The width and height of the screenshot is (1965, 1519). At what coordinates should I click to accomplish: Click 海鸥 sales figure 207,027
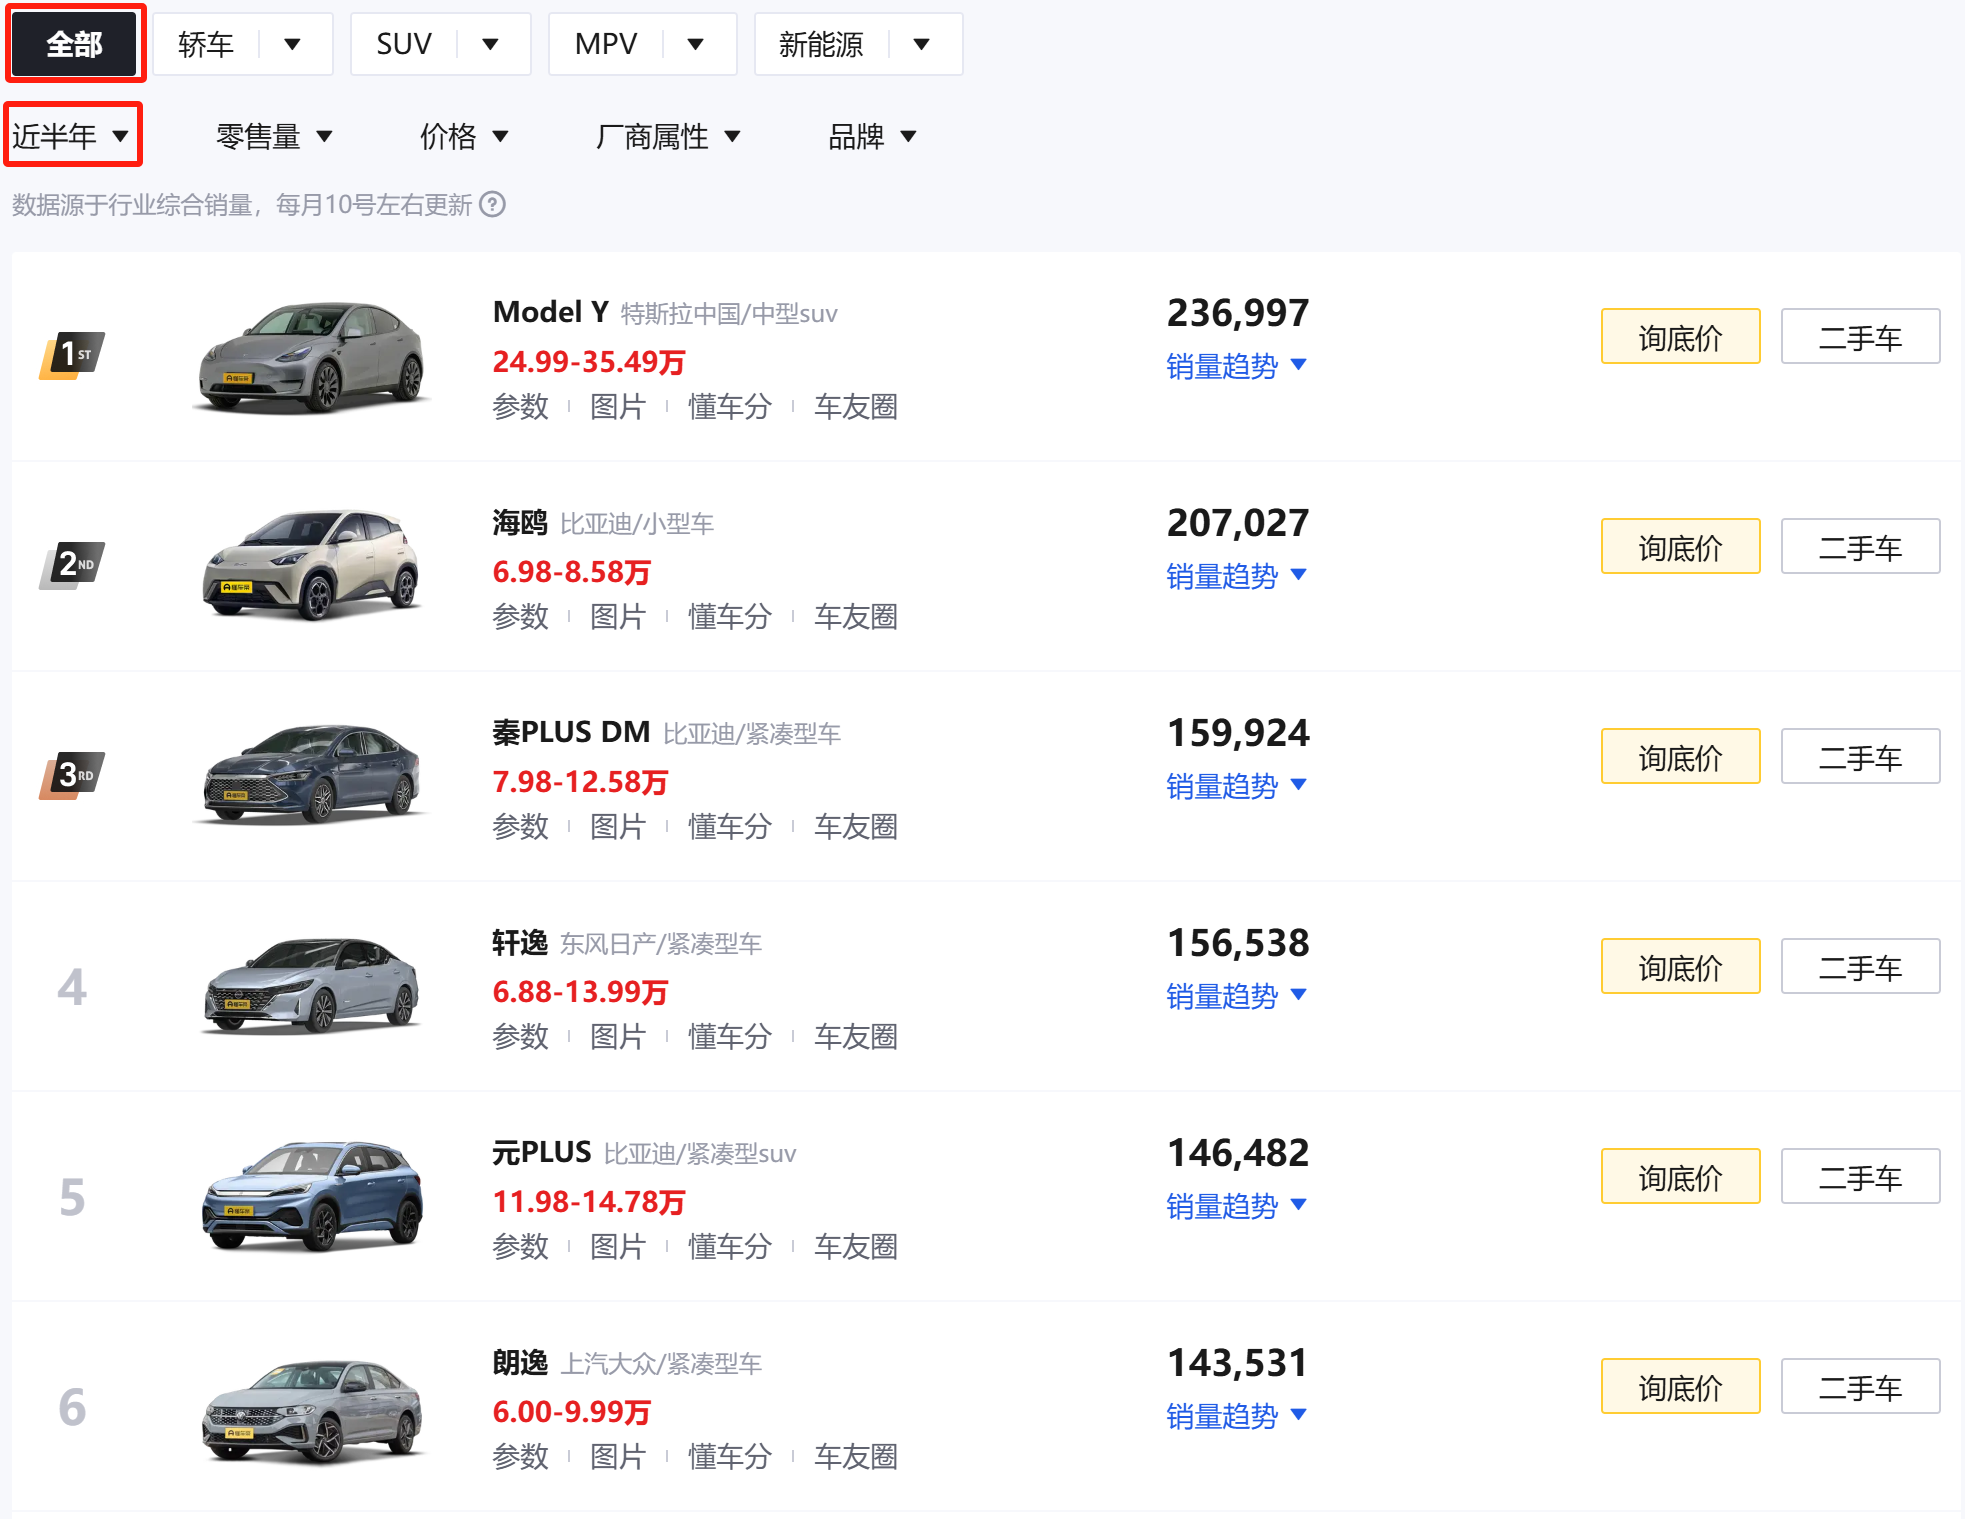pyautogui.click(x=1238, y=522)
